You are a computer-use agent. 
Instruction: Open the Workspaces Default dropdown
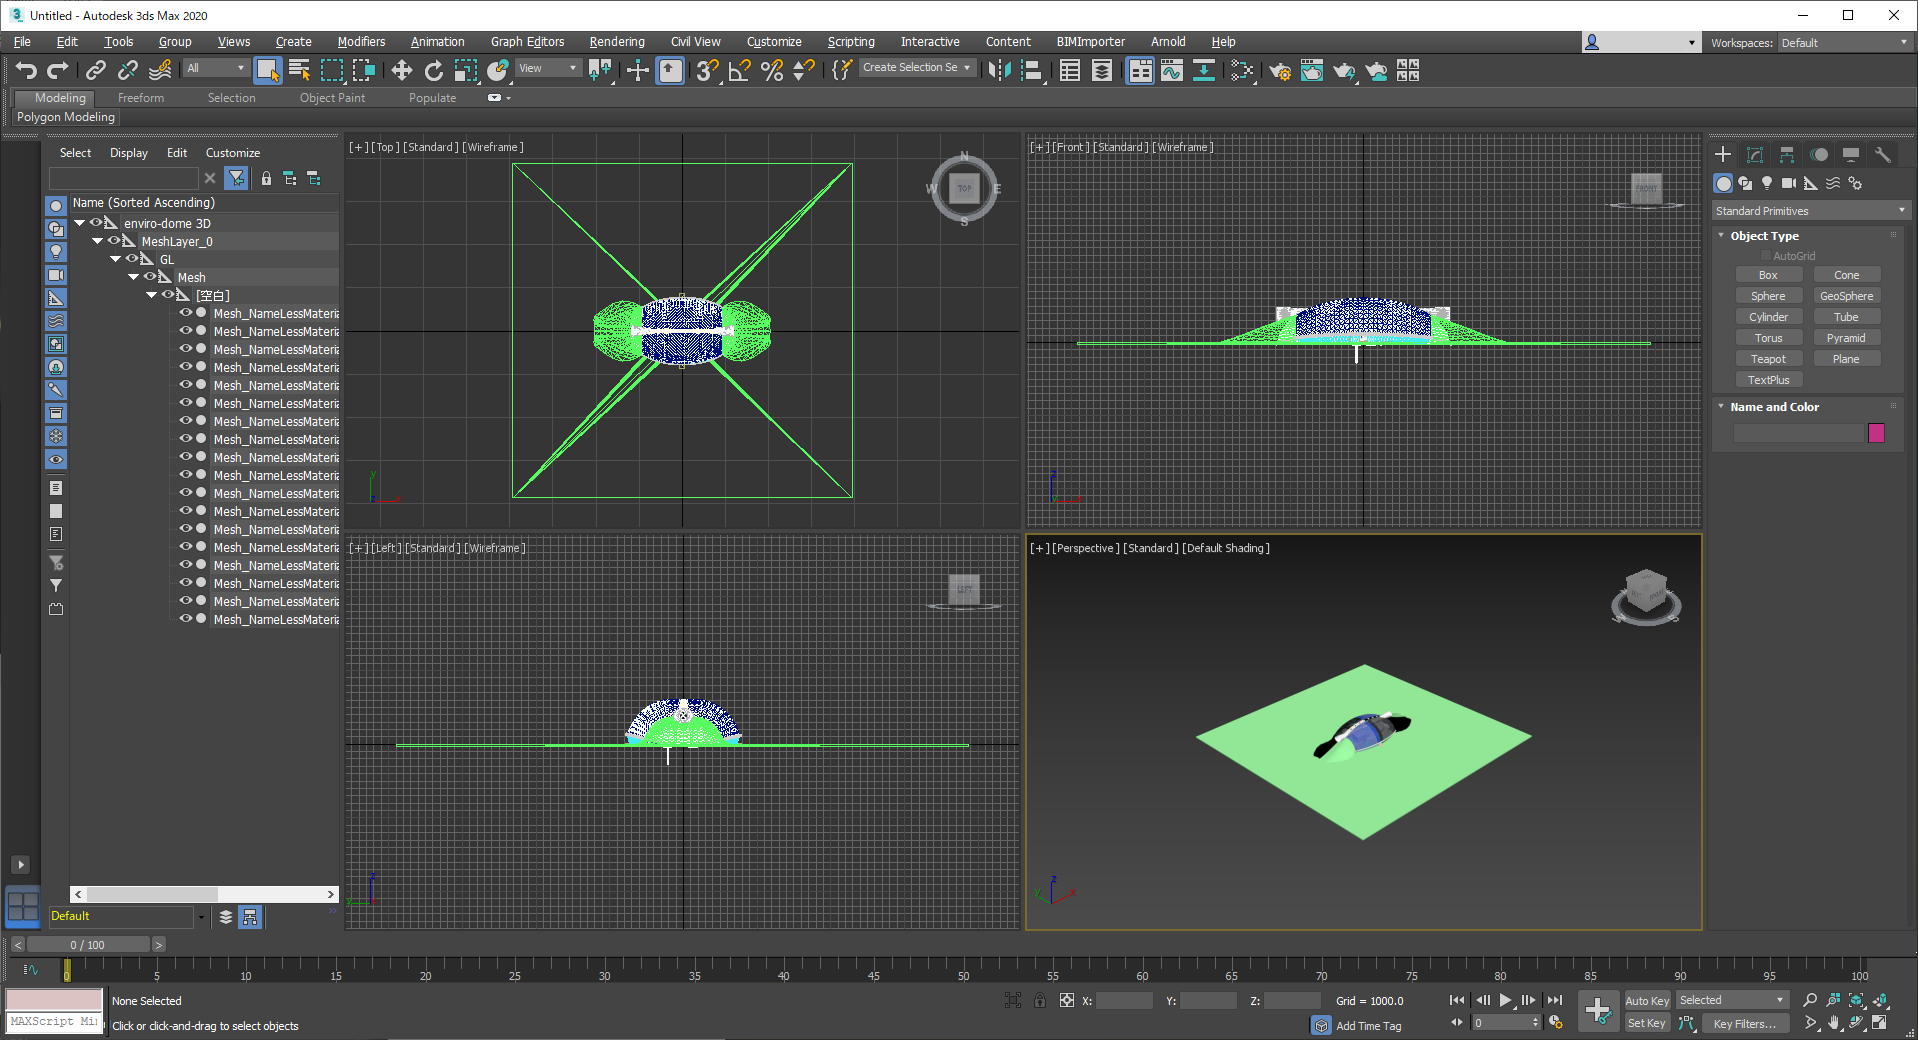coord(1843,43)
